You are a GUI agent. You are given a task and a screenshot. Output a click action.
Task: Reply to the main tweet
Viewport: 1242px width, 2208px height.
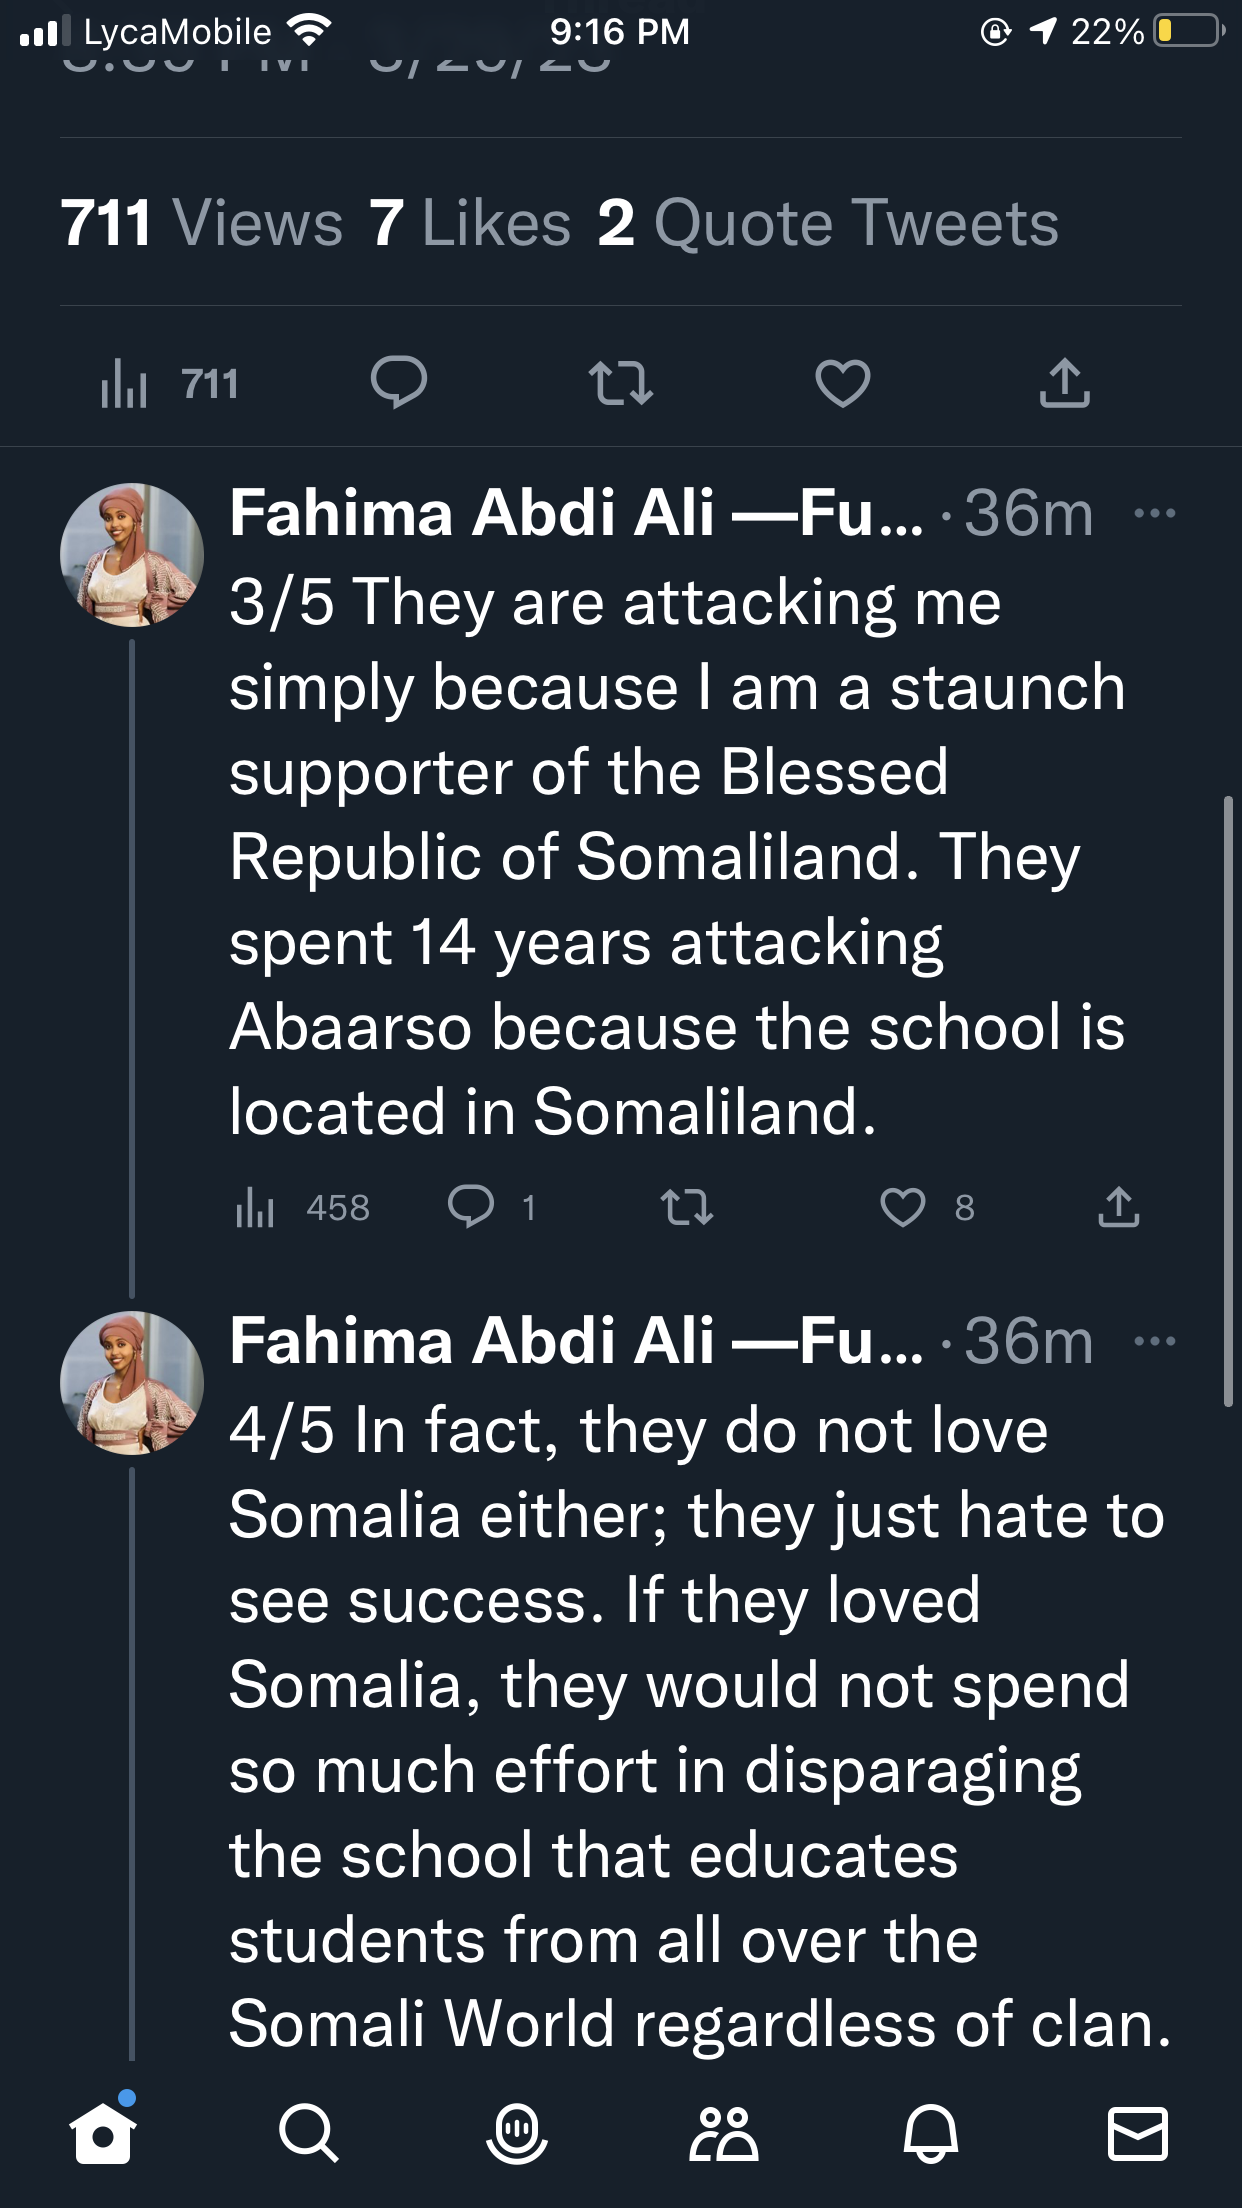point(398,383)
